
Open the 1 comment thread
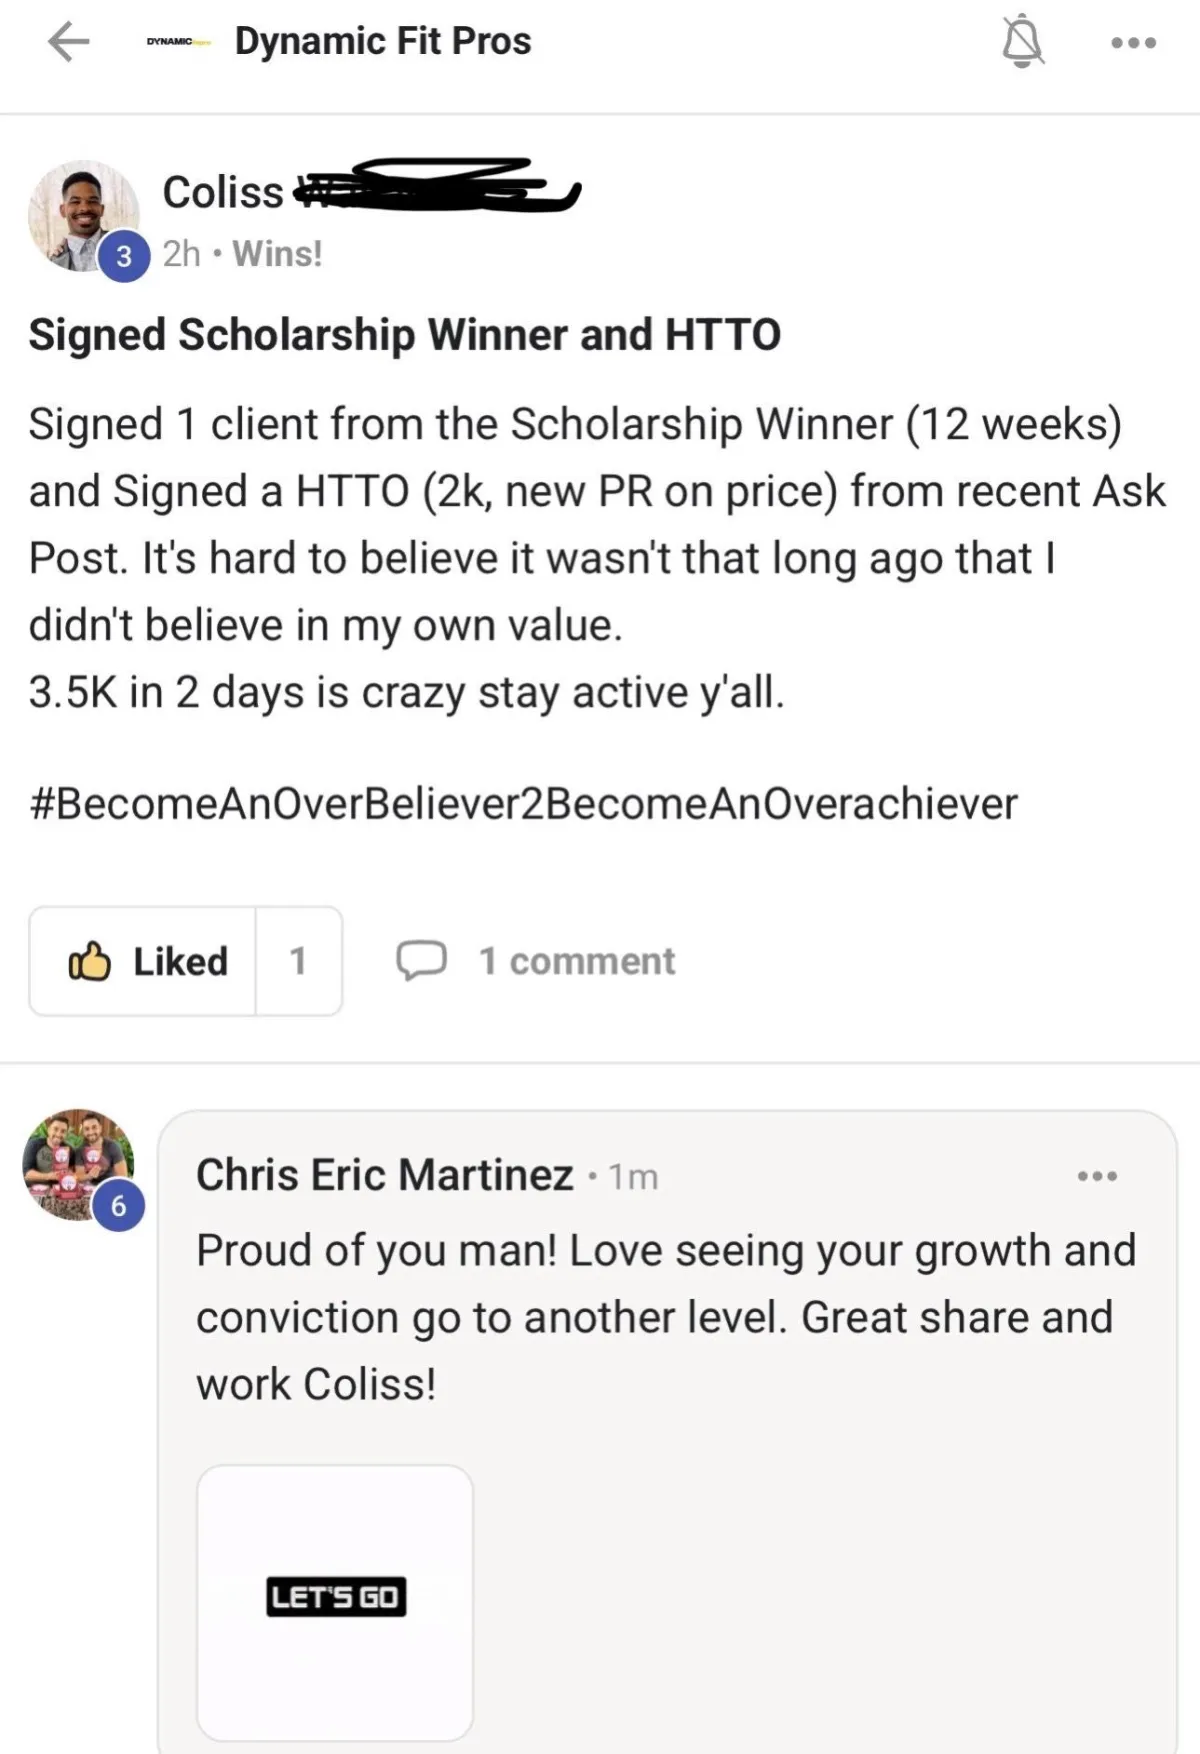point(577,961)
